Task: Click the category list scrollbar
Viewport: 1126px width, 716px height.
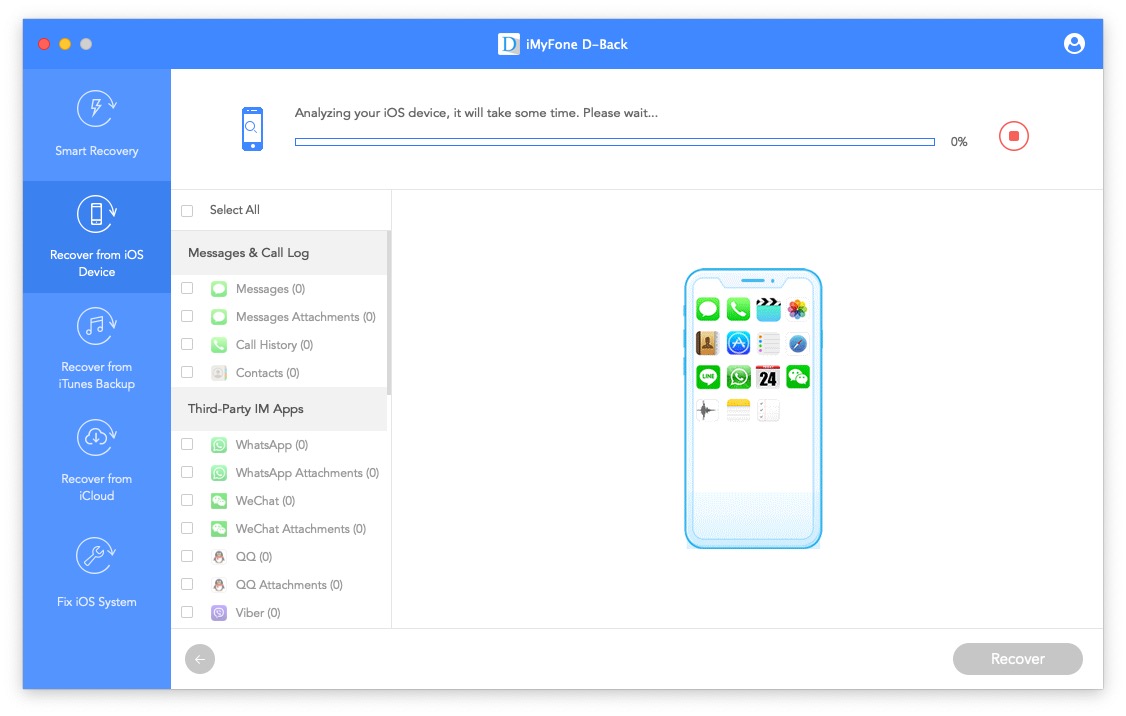Action: click(389, 312)
